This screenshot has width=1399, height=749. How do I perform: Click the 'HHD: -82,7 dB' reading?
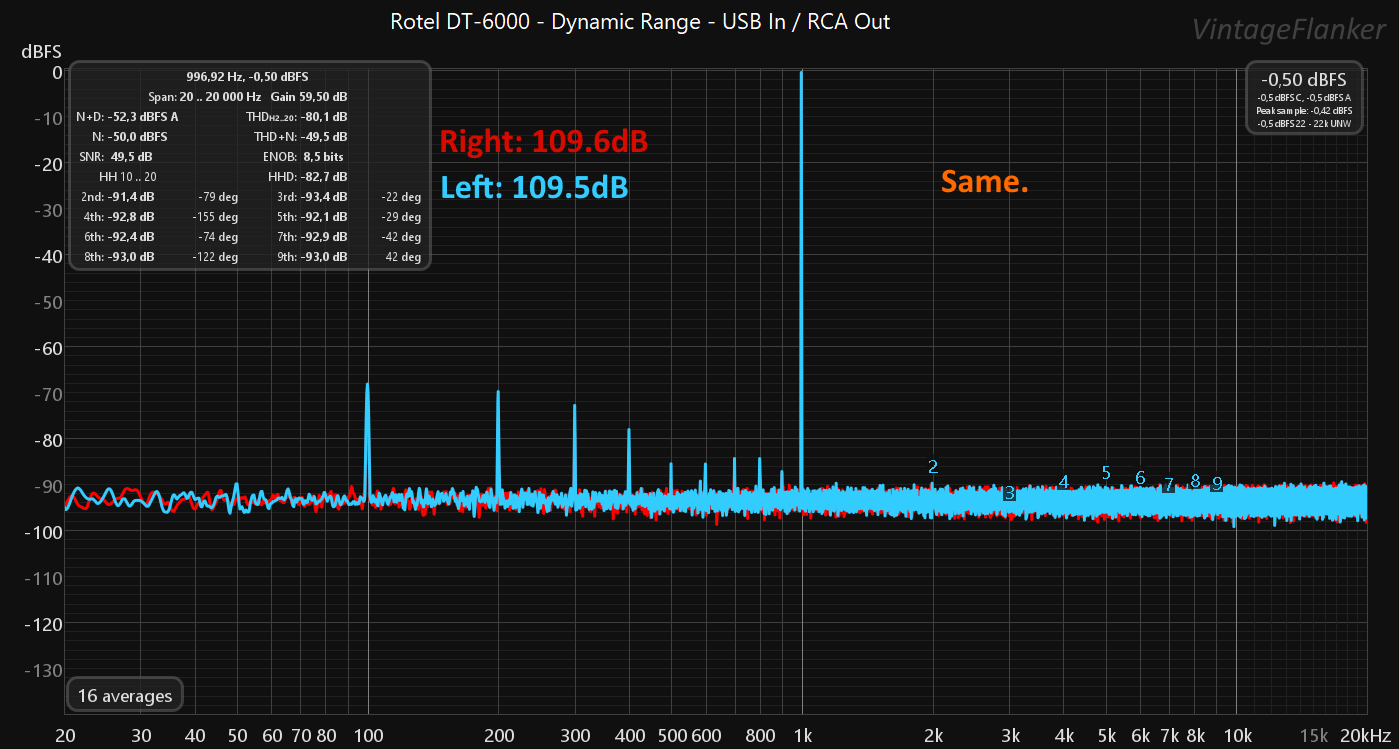pyautogui.click(x=308, y=177)
